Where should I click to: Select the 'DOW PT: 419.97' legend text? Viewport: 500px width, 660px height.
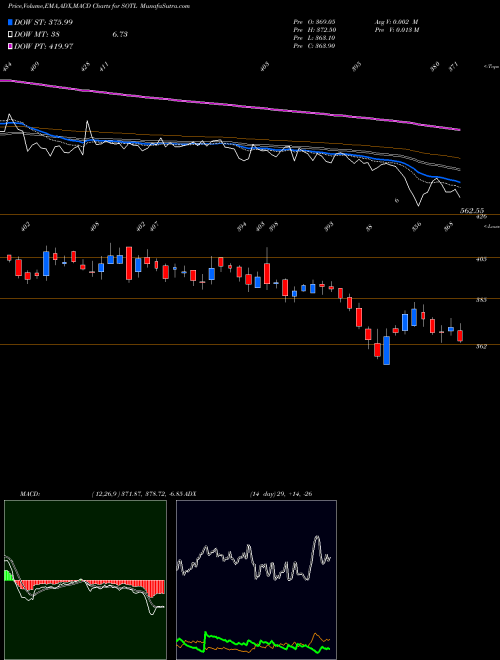pos(44,46)
